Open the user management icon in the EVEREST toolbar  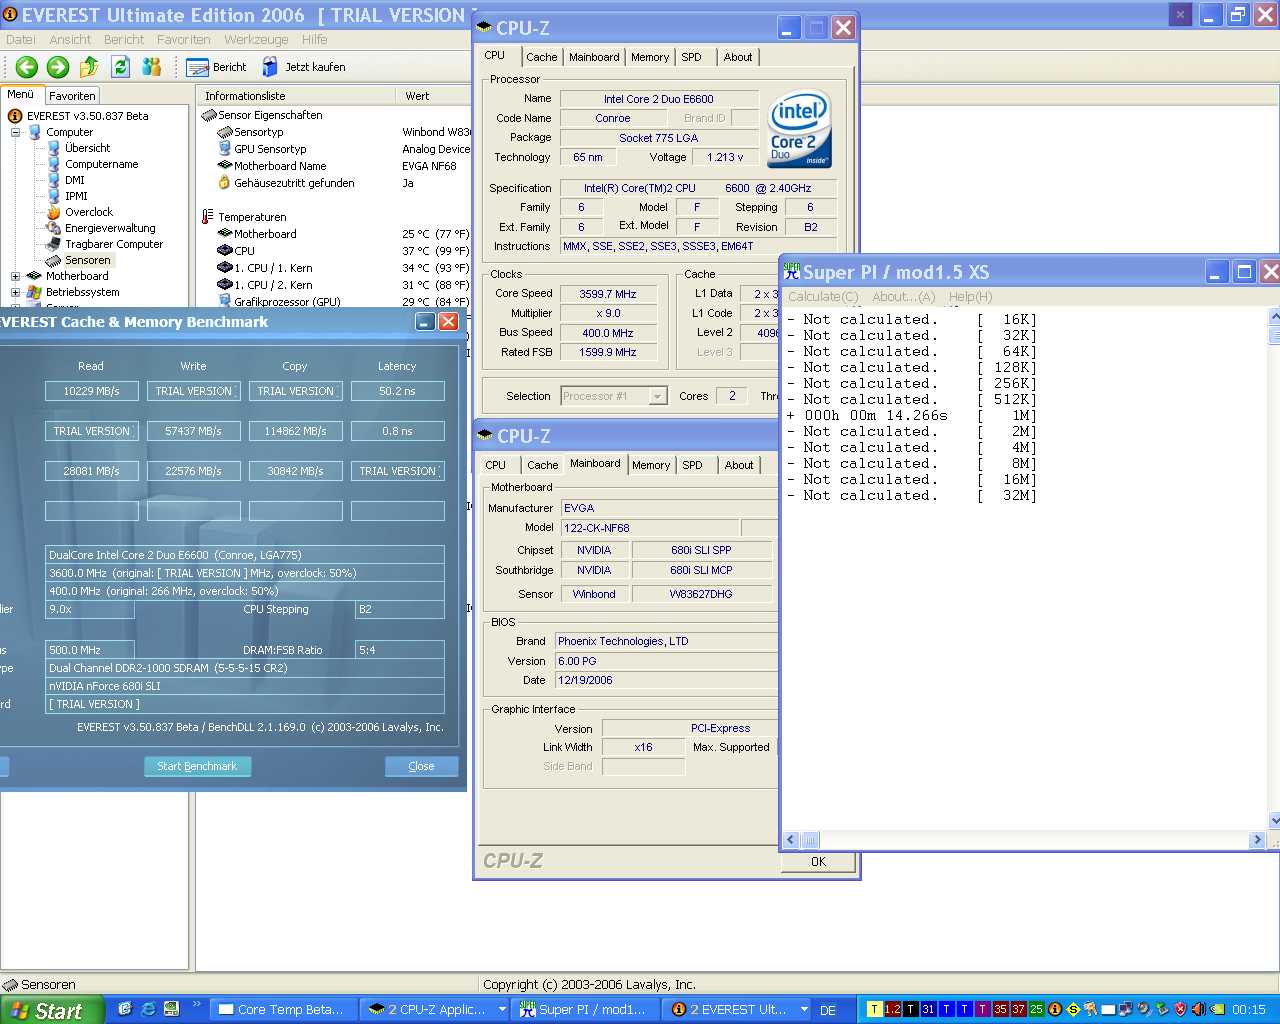coord(152,67)
